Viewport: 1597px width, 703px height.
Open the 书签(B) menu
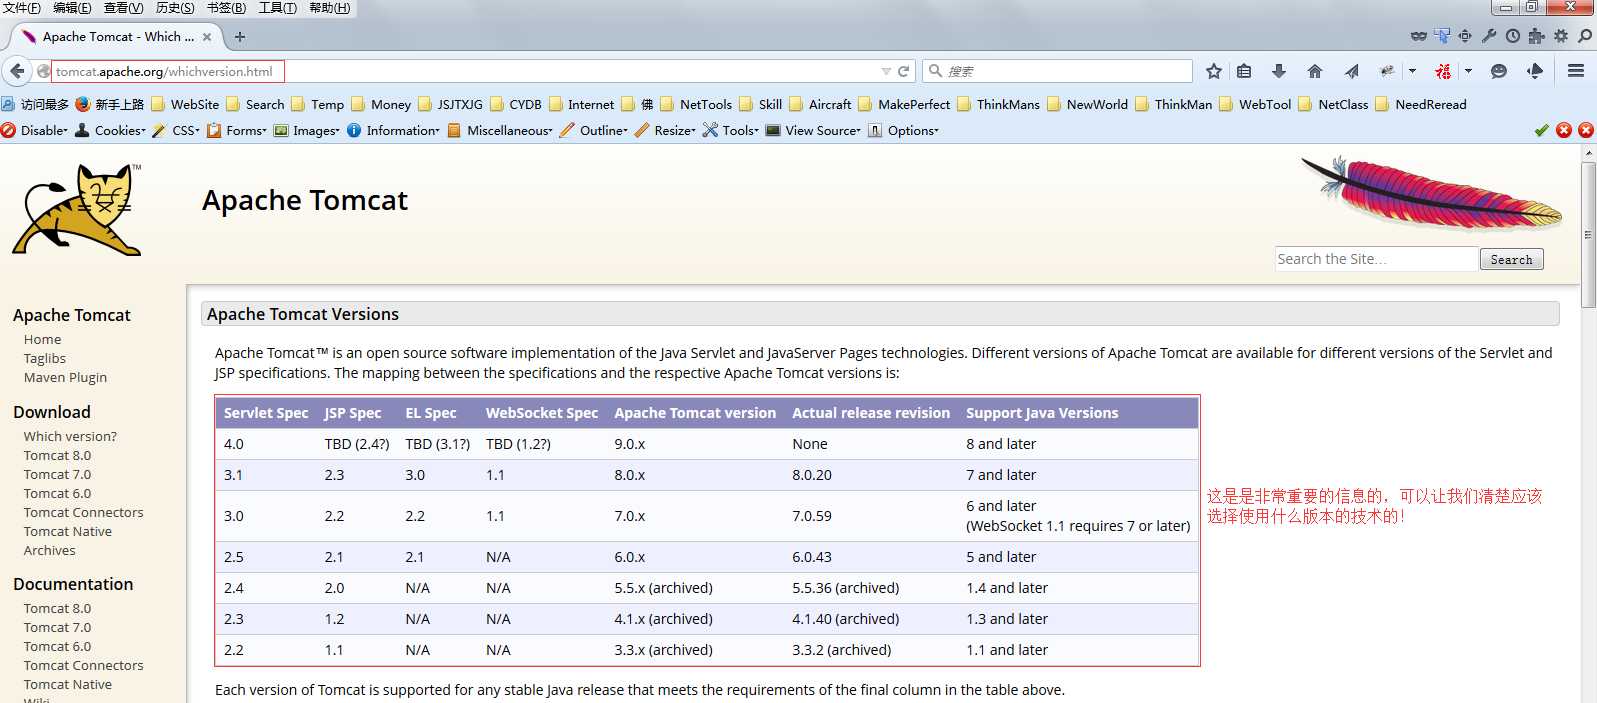tap(226, 8)
